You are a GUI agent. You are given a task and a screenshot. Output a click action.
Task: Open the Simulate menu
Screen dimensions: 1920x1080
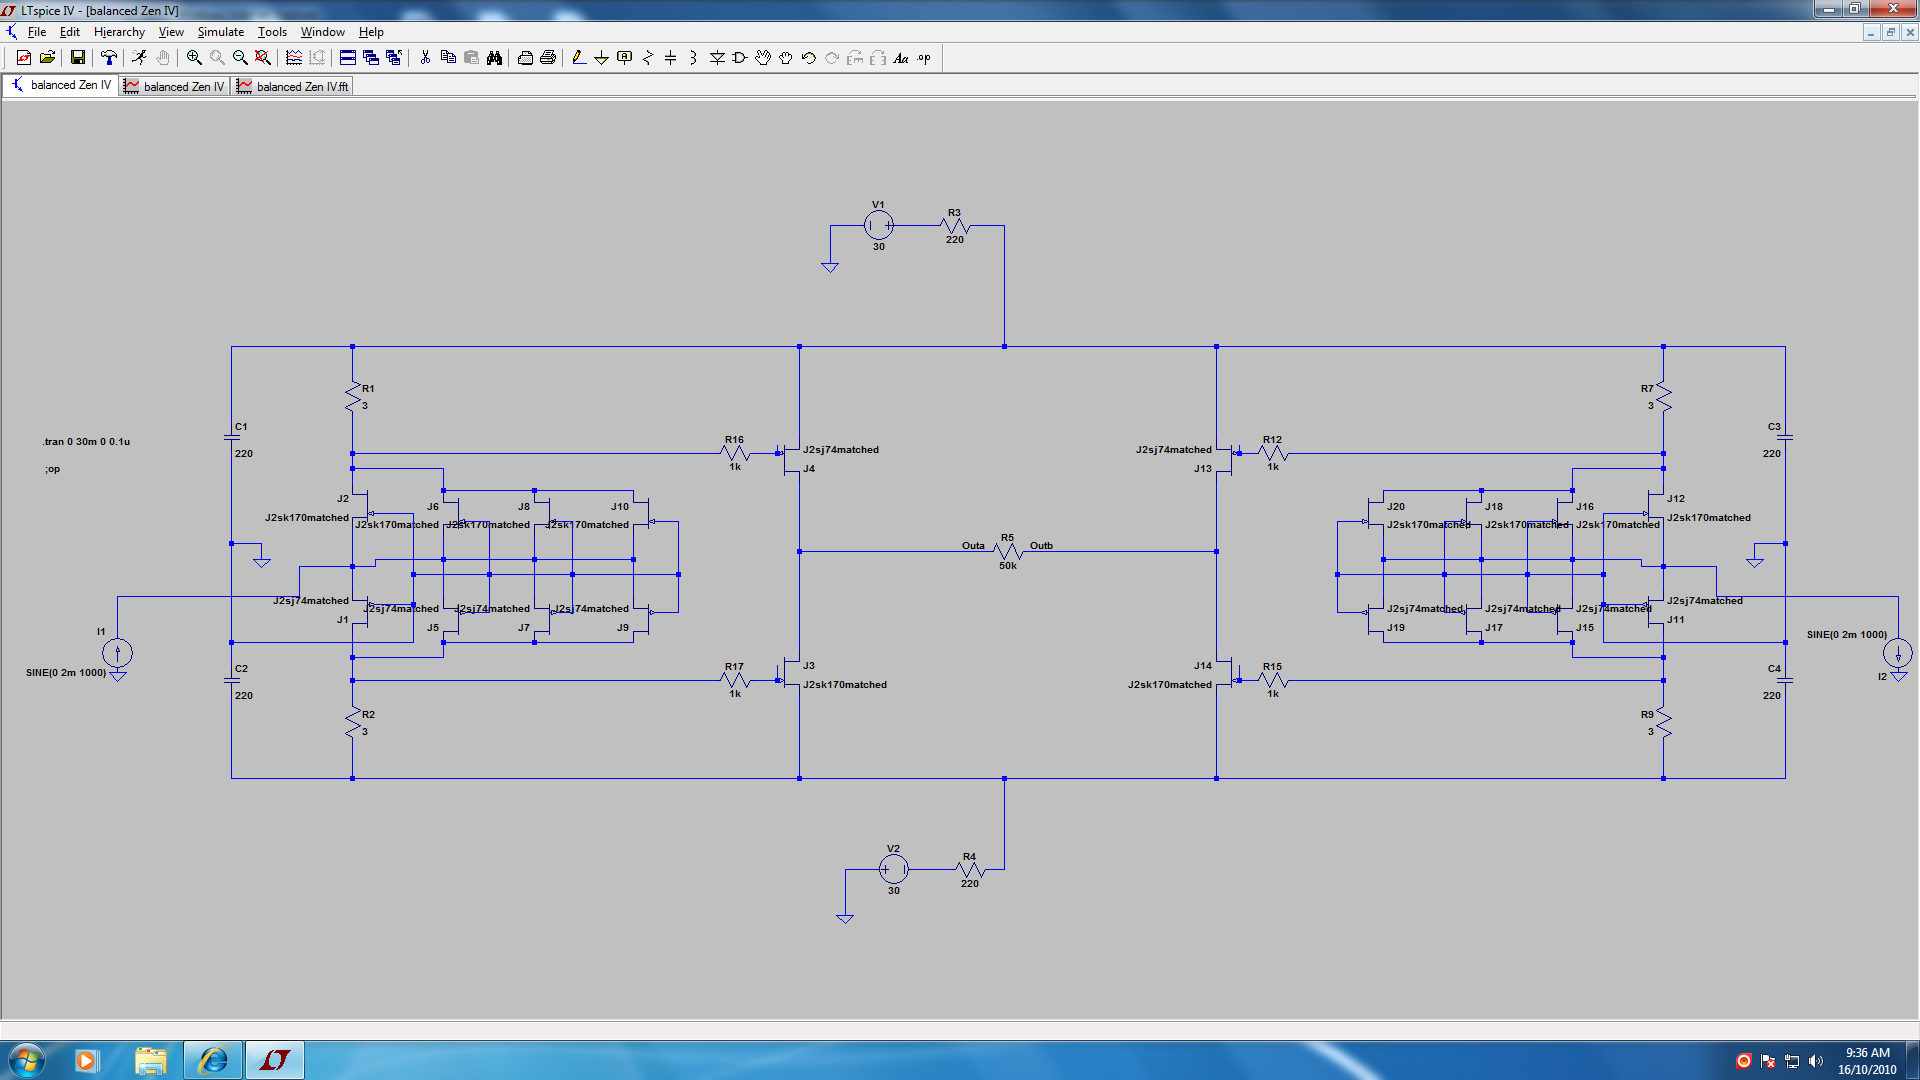tap(220, 32)
